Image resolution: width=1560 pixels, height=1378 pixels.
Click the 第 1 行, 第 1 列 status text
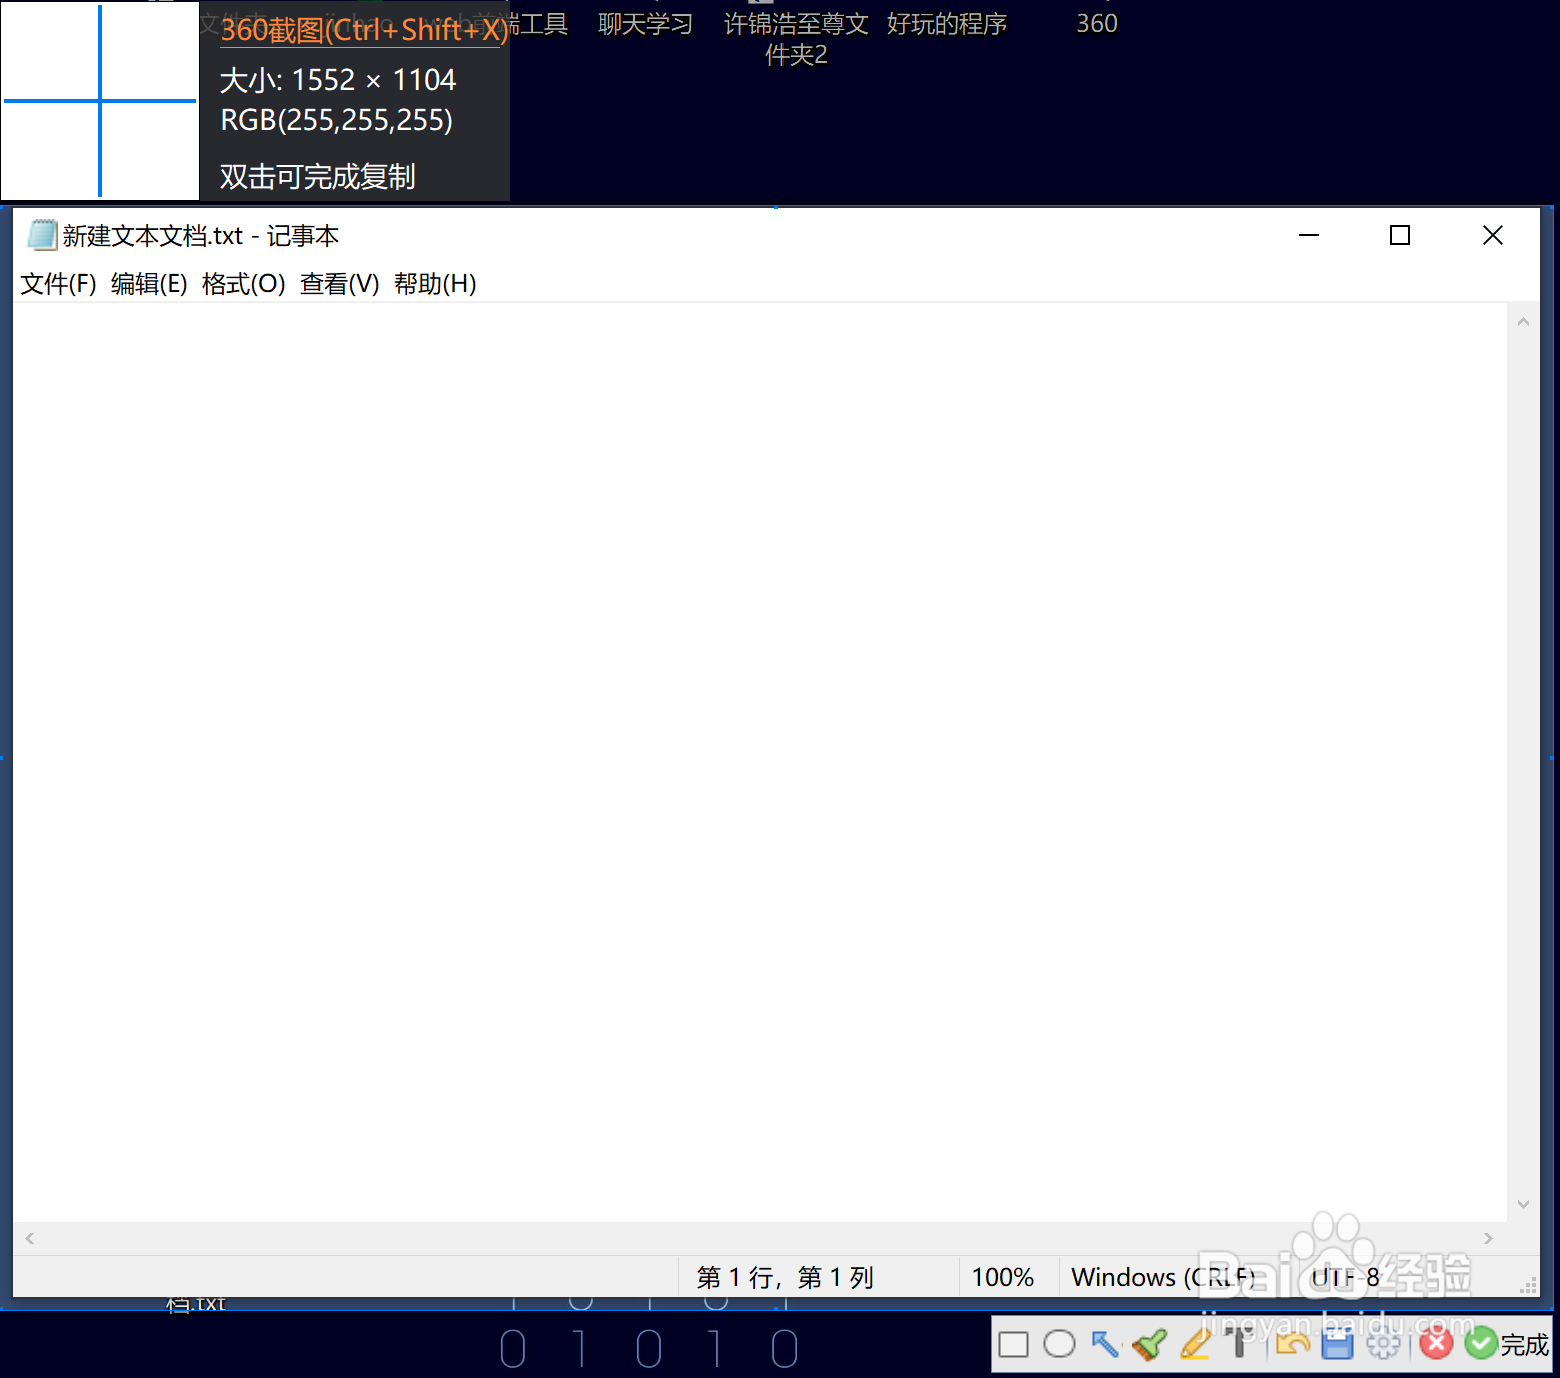point(785,1277)
